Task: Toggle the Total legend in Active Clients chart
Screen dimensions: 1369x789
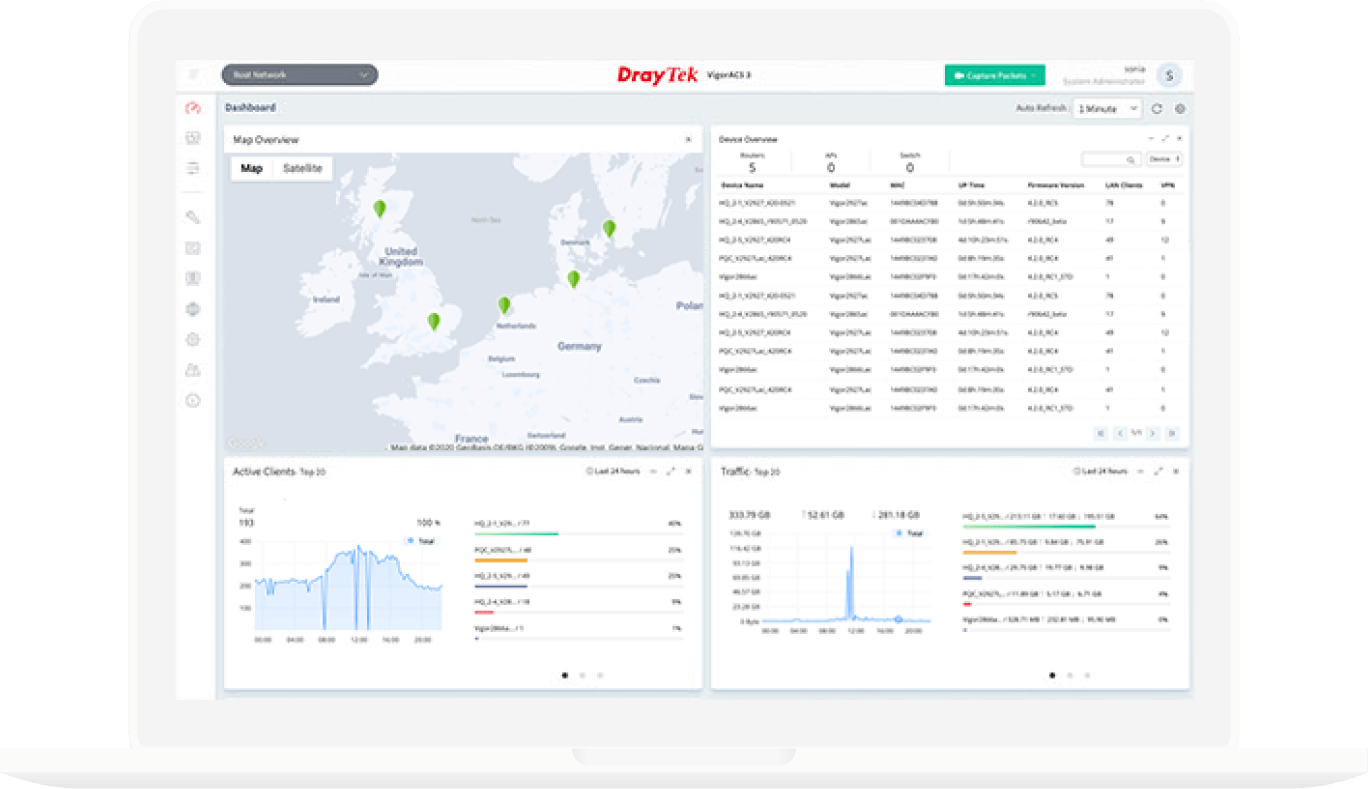Action: tap(421, 540)
